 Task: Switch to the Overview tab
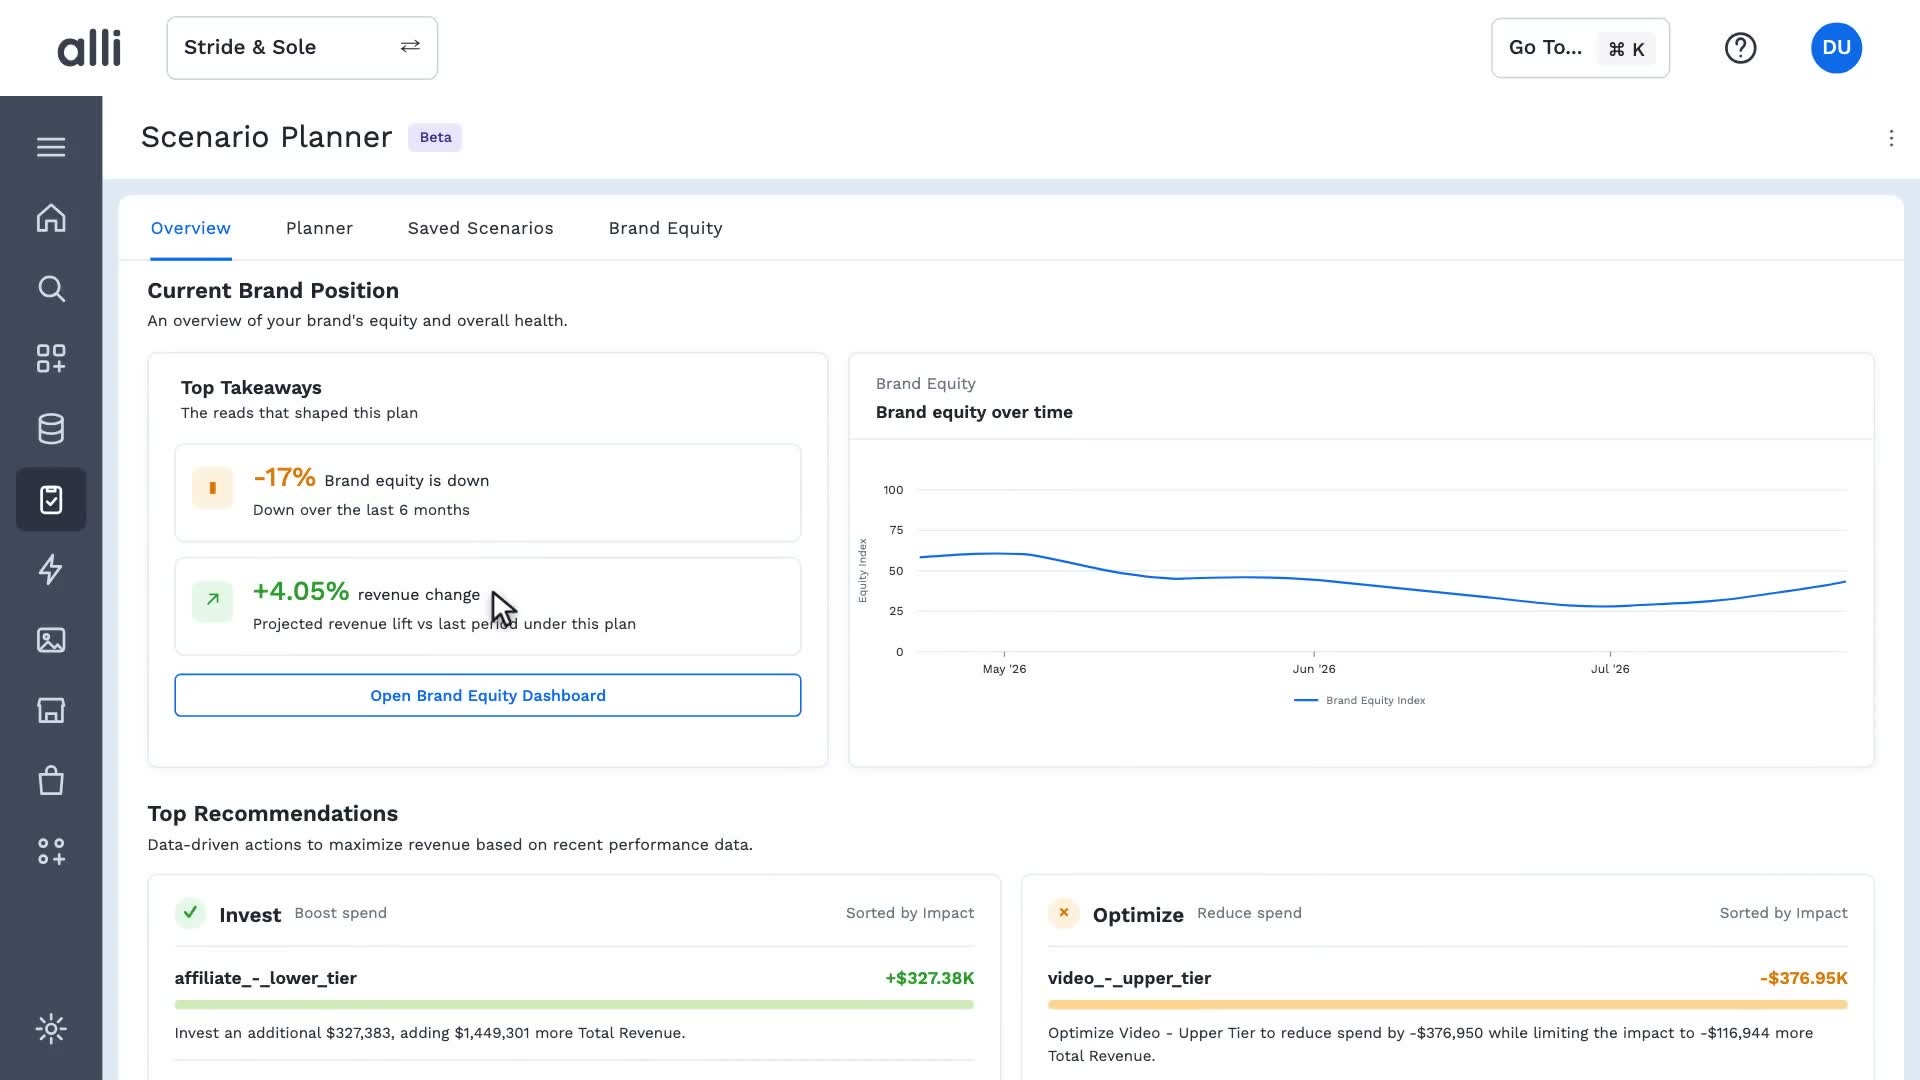coord(191,228)
